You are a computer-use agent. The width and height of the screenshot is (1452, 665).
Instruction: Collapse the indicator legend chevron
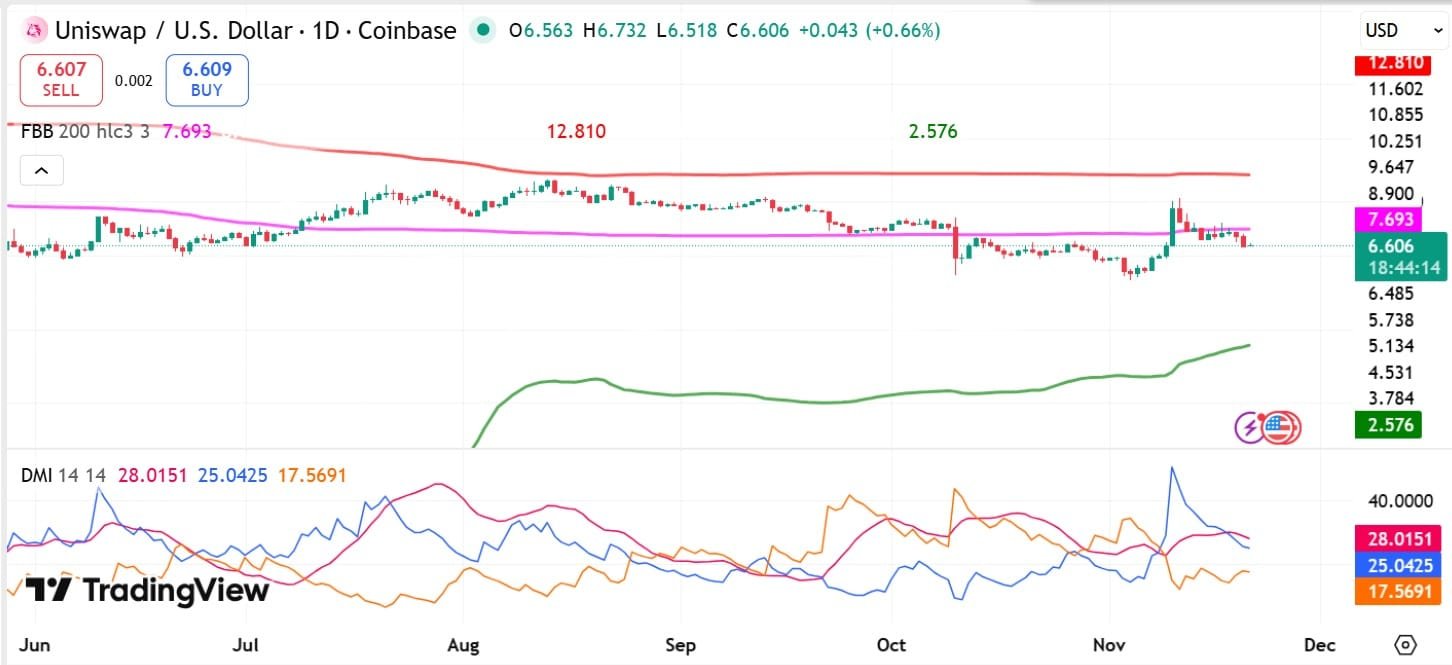(42, 171)
